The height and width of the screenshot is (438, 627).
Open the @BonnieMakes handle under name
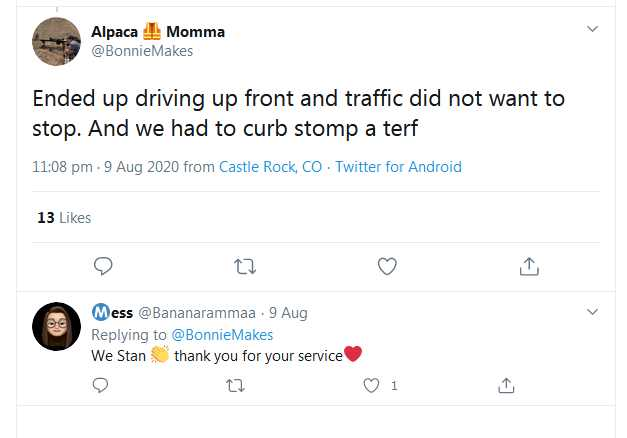[x=142, y=51]
